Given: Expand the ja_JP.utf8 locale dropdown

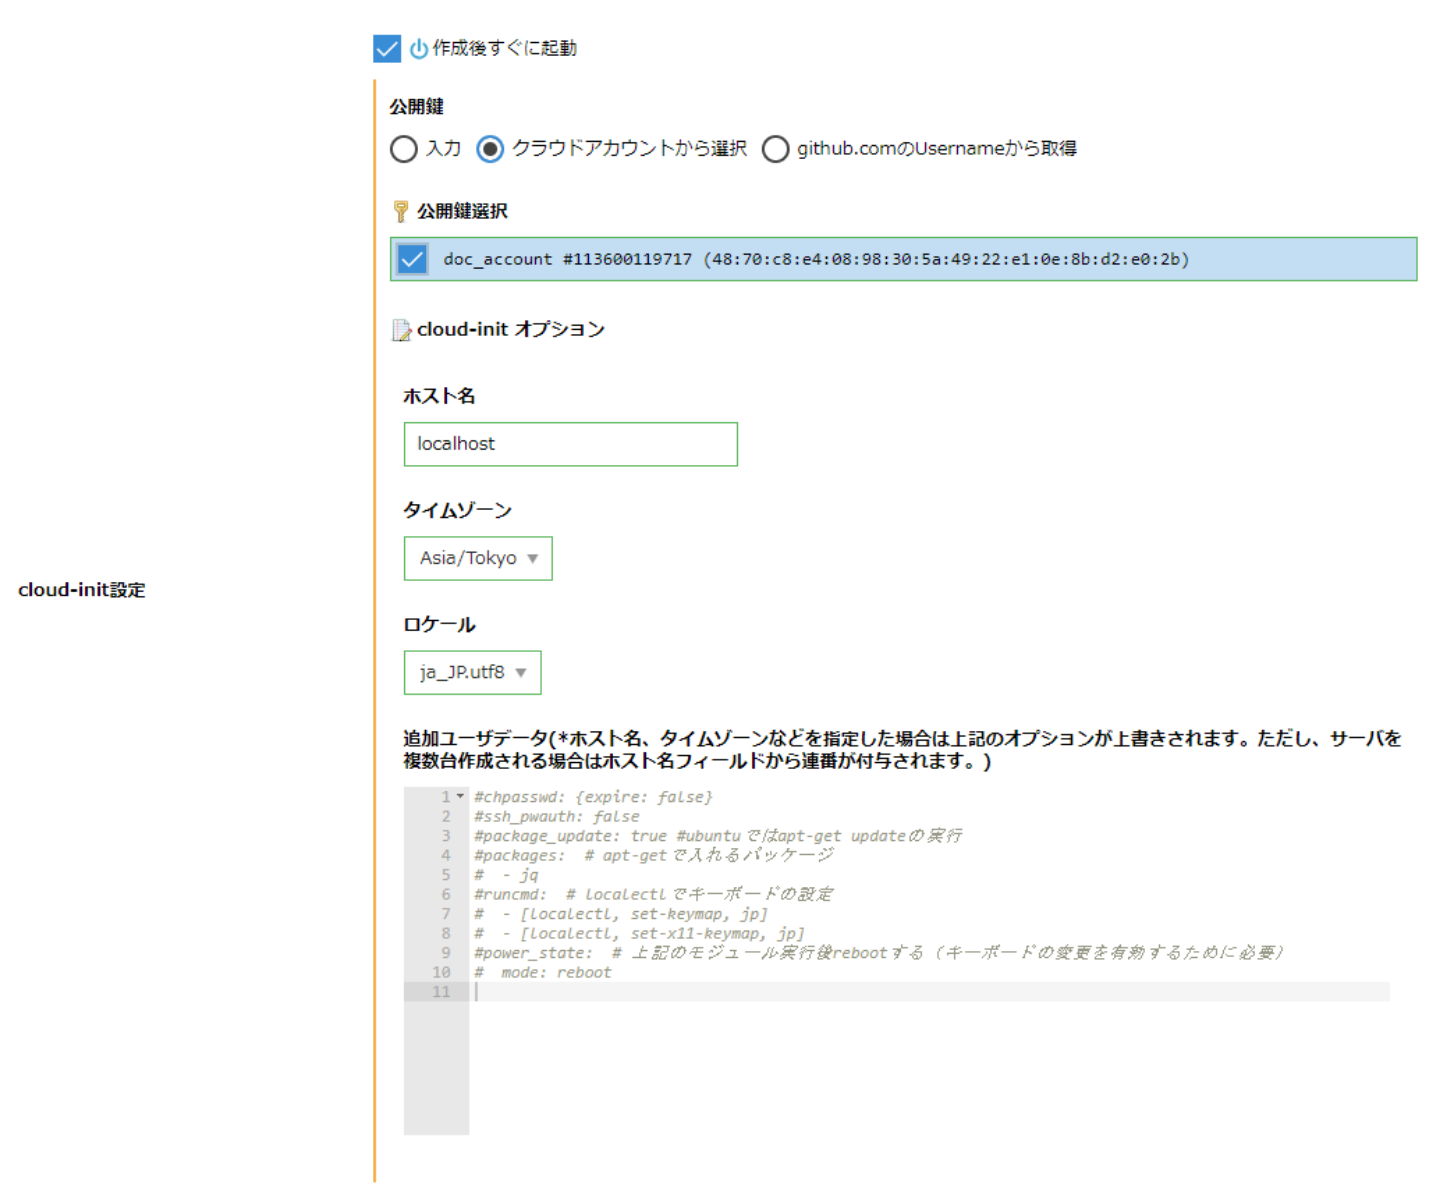Looking at the screenshot, I should tap(472, 672).
